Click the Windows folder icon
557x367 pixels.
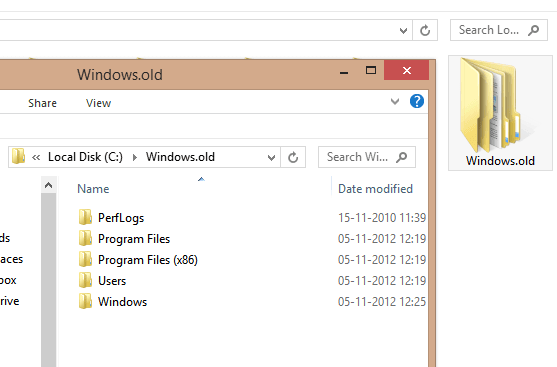pos(85,301)
